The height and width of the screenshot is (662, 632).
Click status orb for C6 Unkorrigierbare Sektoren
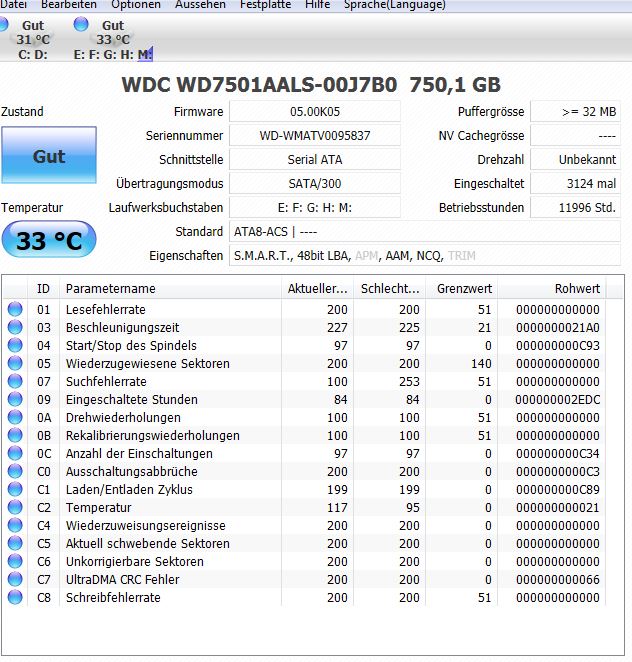click(15, 562)
